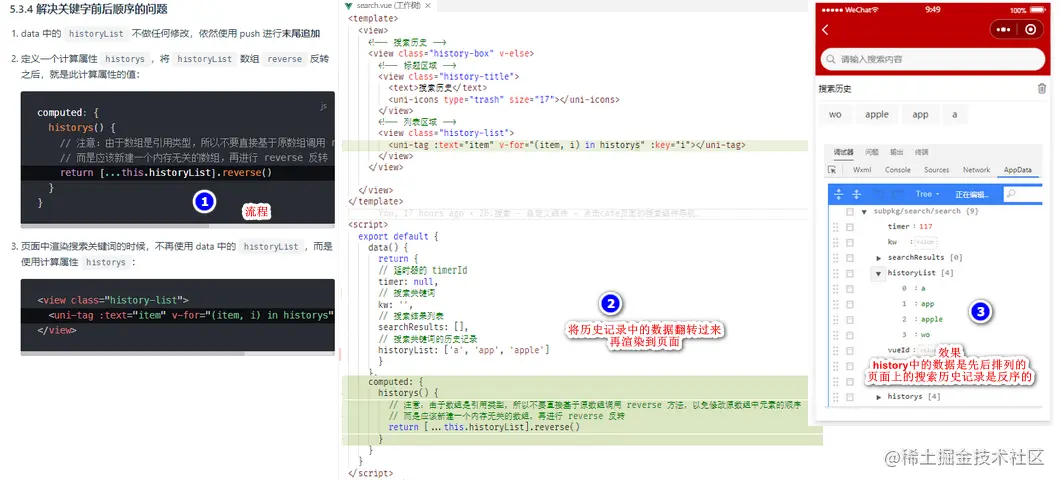Click the 'js' language label on code block

click(x=323, y=106)
